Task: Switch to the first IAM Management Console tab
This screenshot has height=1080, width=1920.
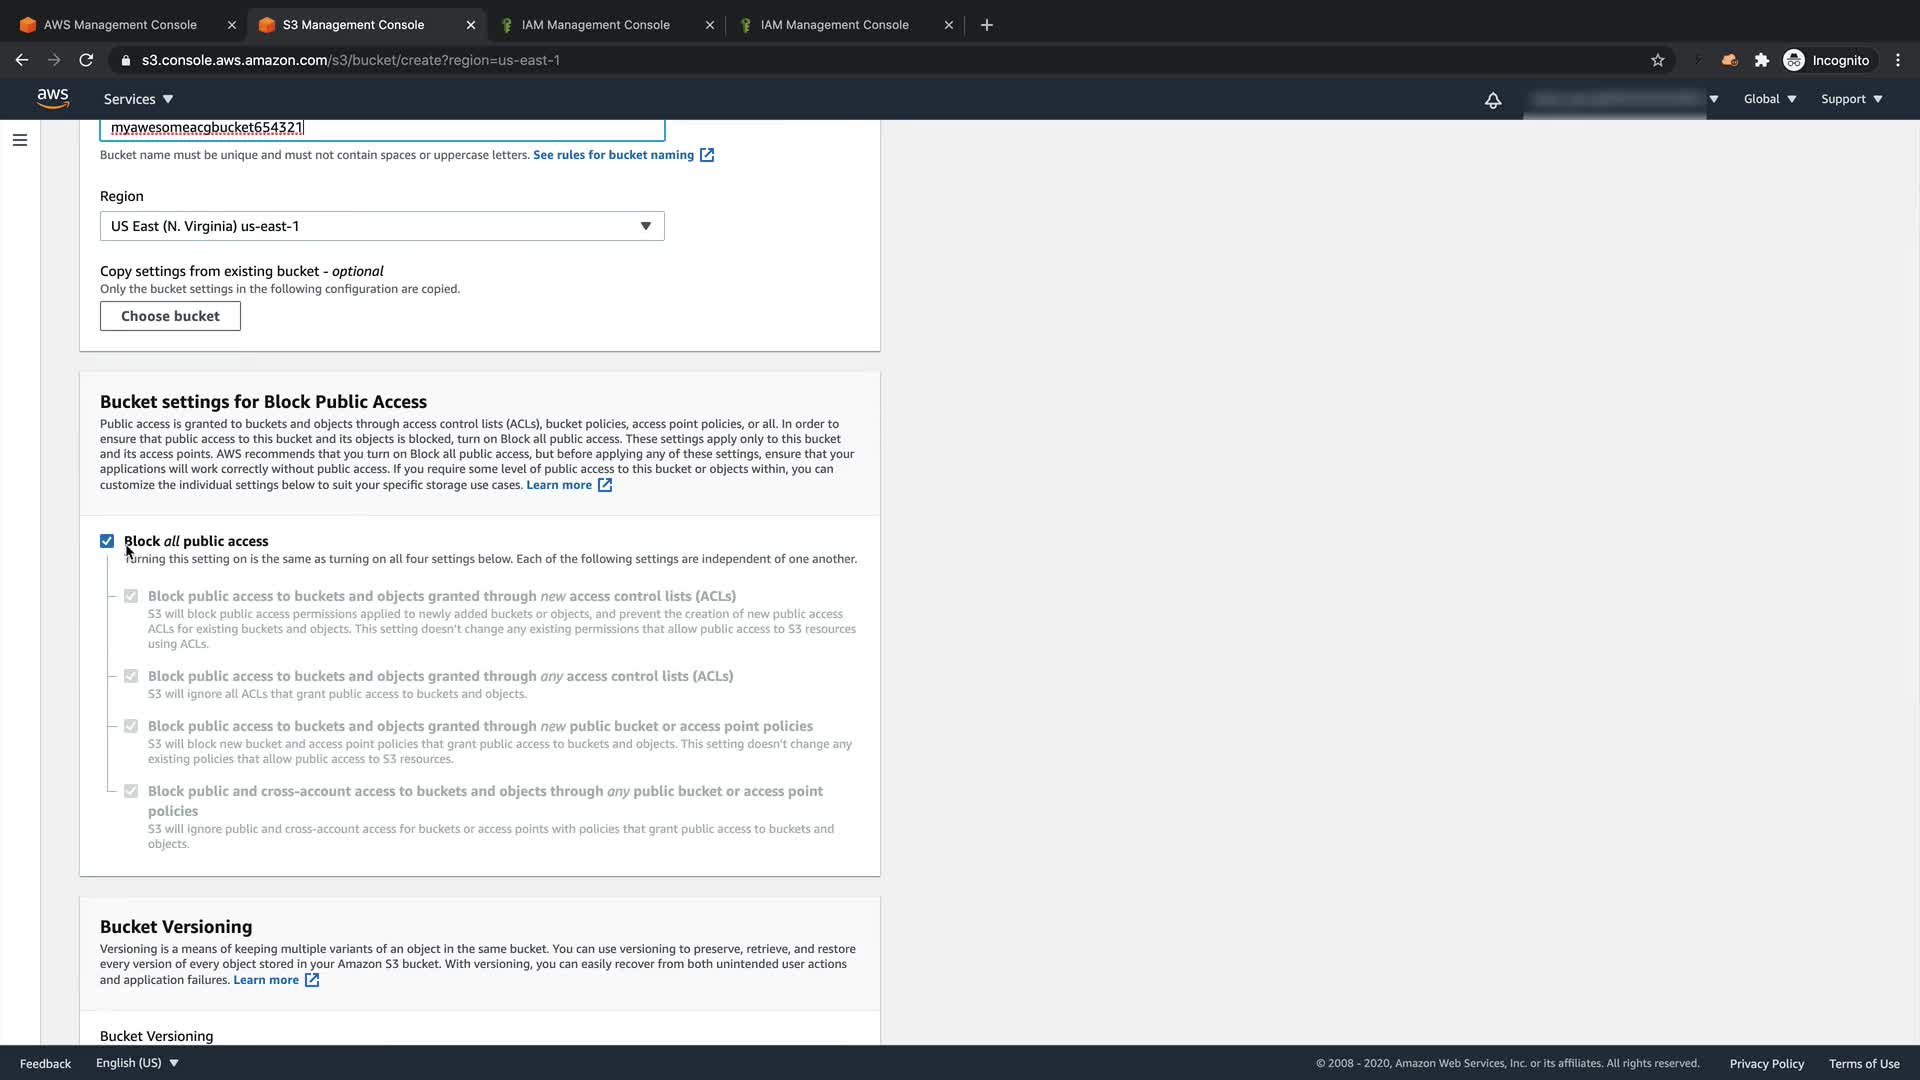Action: pos(595,25)
